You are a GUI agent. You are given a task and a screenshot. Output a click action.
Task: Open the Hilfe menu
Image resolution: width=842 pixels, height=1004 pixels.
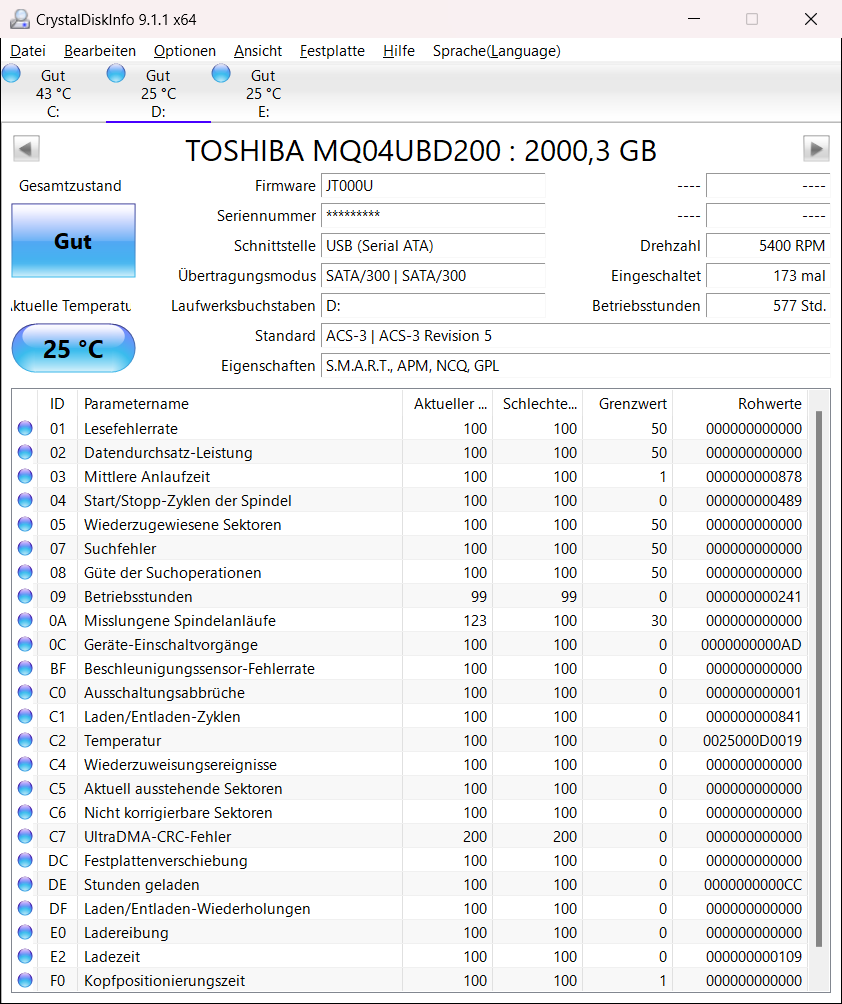(399, 51)
